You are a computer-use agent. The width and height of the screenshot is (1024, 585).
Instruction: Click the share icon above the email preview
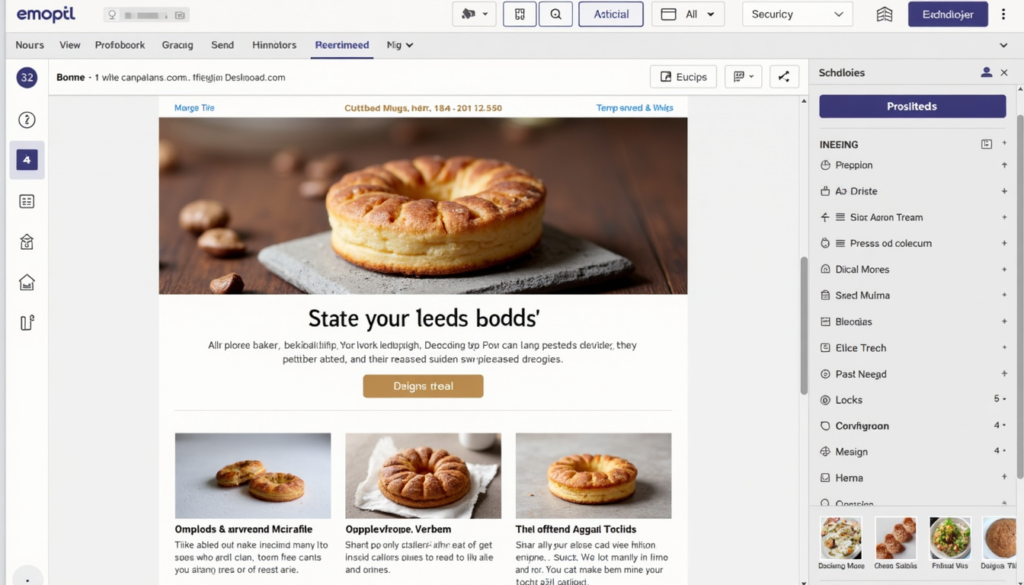pos(784,77)
